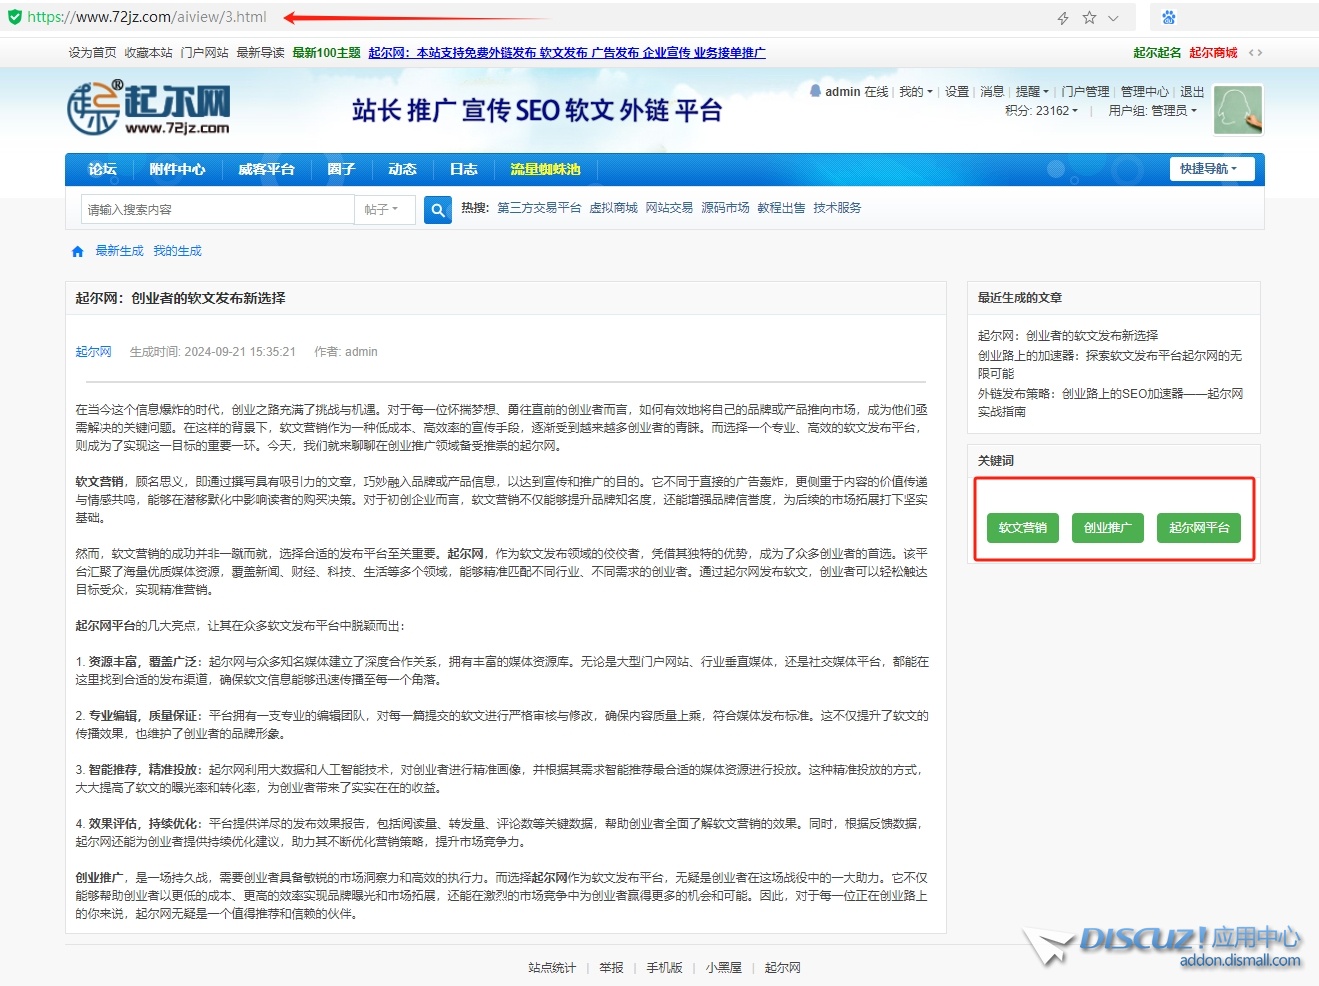Click the lightning bolt icon in address bar
Image resolution: width=1319 pixels, height=986 pixels.
1063,18
